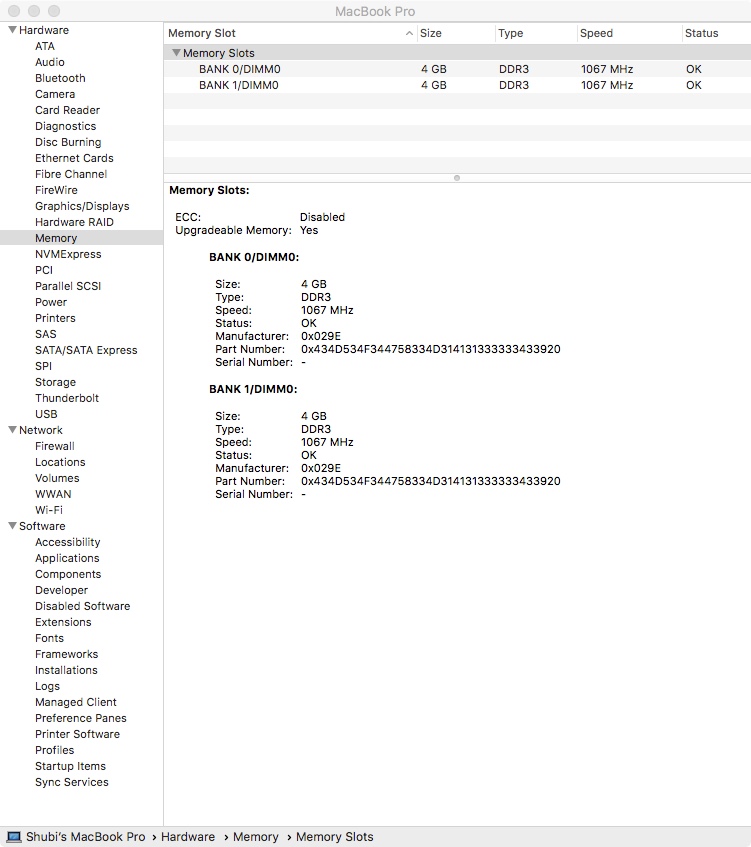Open USB device tree
751x847 pixels.
coord(46,414)
